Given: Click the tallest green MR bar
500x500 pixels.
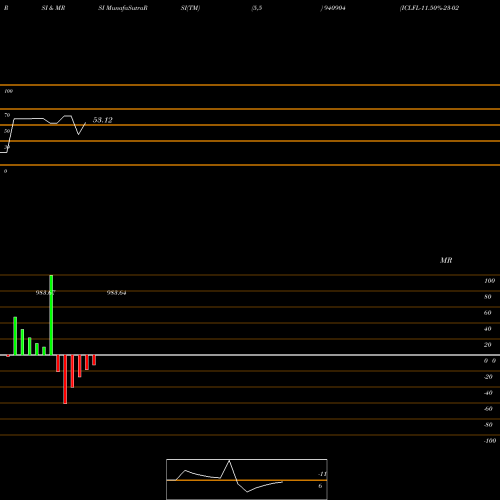Looking at the screenshot, I should (x=51, y=315).
